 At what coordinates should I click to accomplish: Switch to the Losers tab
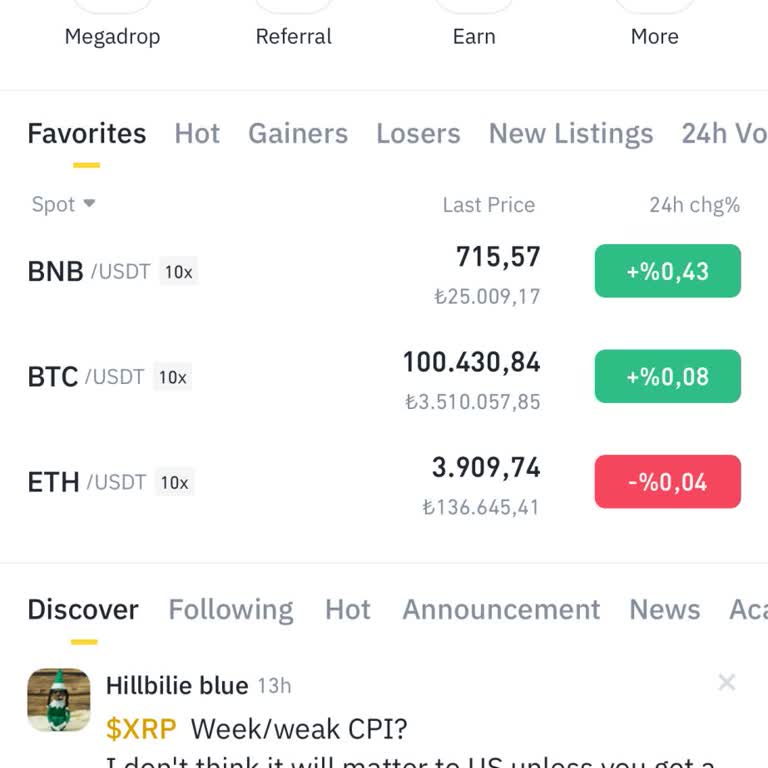tap(418, 134)
